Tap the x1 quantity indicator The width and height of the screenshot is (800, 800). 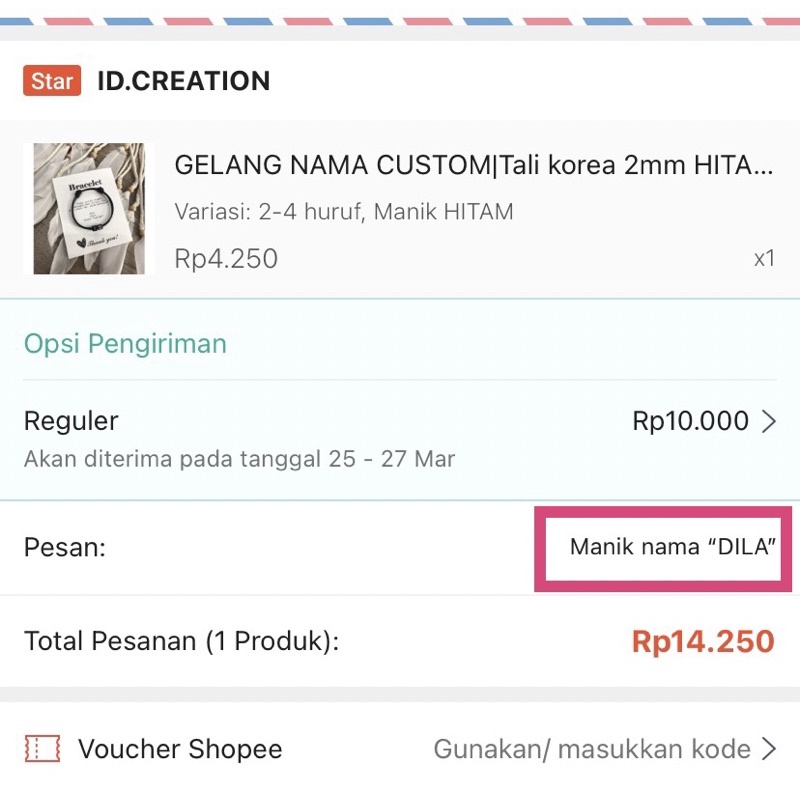pyautogui.click(x=764, y=259)
